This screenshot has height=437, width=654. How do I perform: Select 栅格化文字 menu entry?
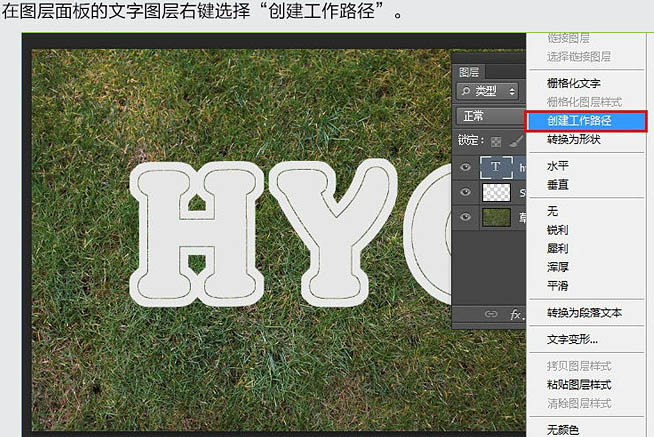574,83
